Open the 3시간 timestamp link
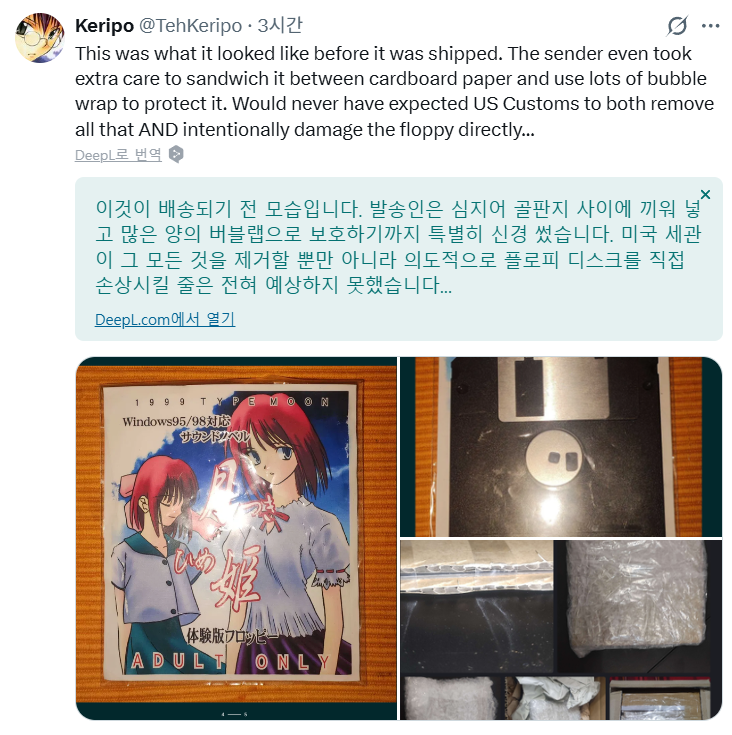 pyautogui.click(x=280, y=25)
